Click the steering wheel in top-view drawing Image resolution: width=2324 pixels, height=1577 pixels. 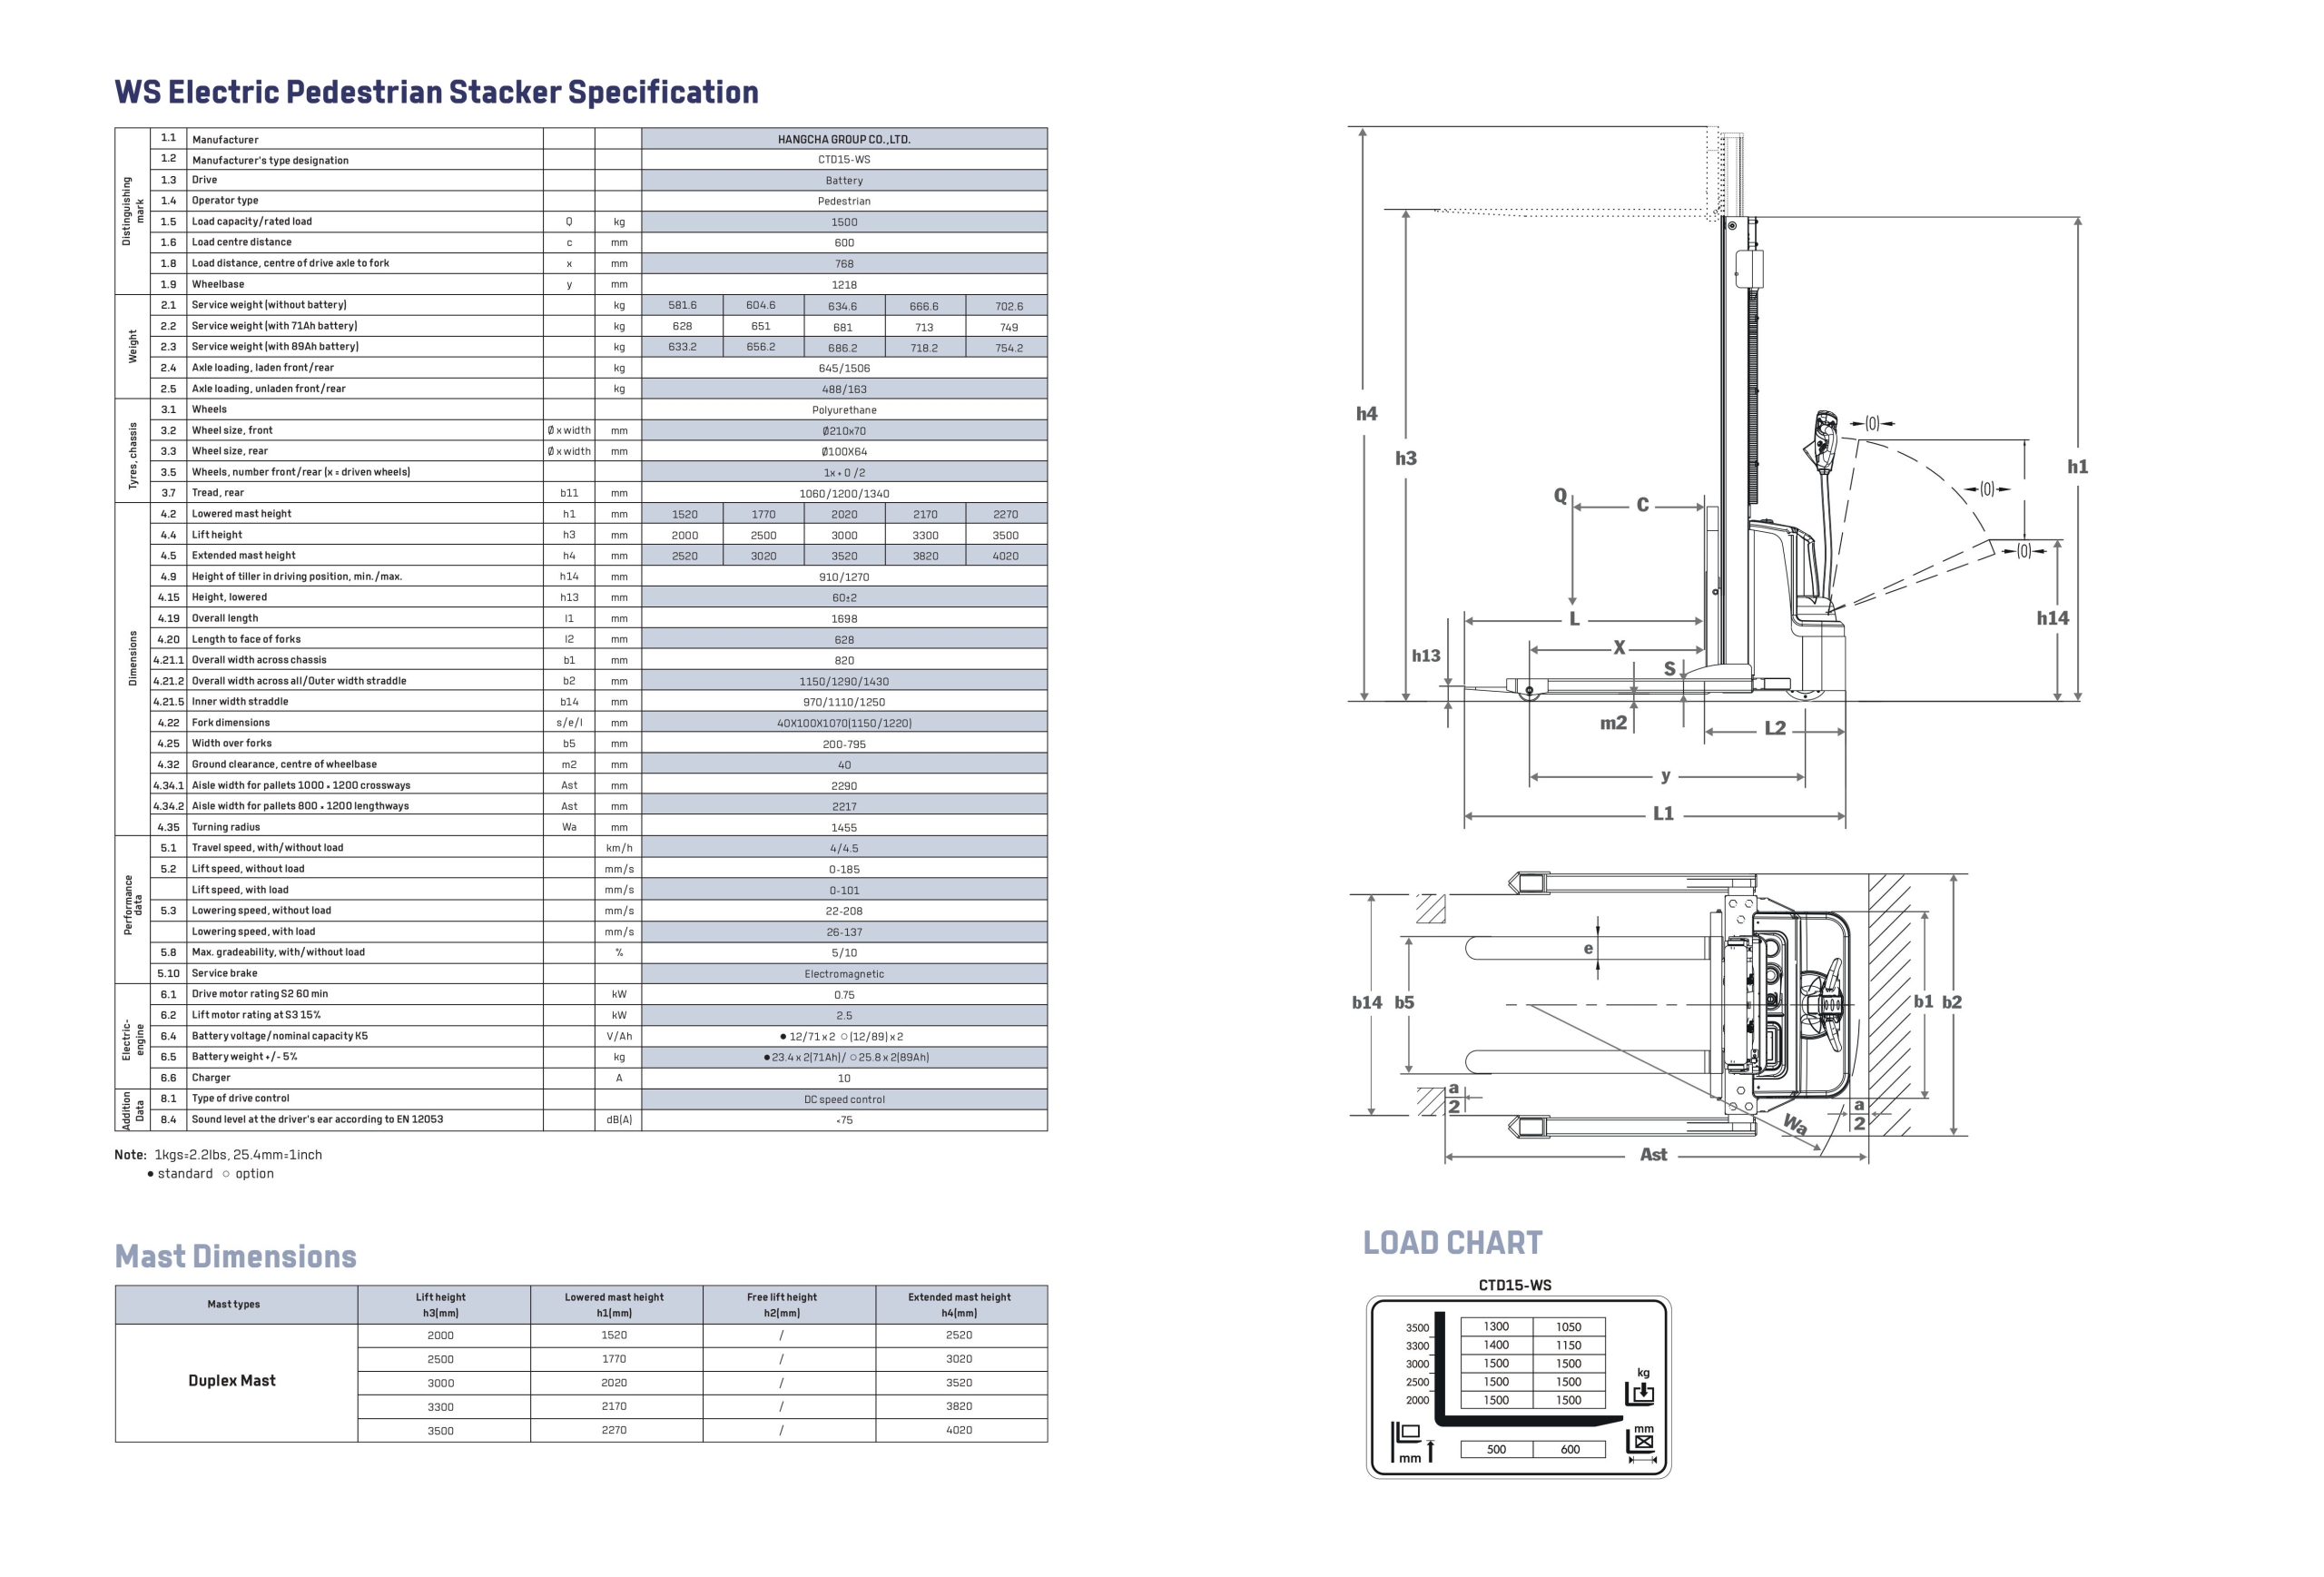1832,1003
